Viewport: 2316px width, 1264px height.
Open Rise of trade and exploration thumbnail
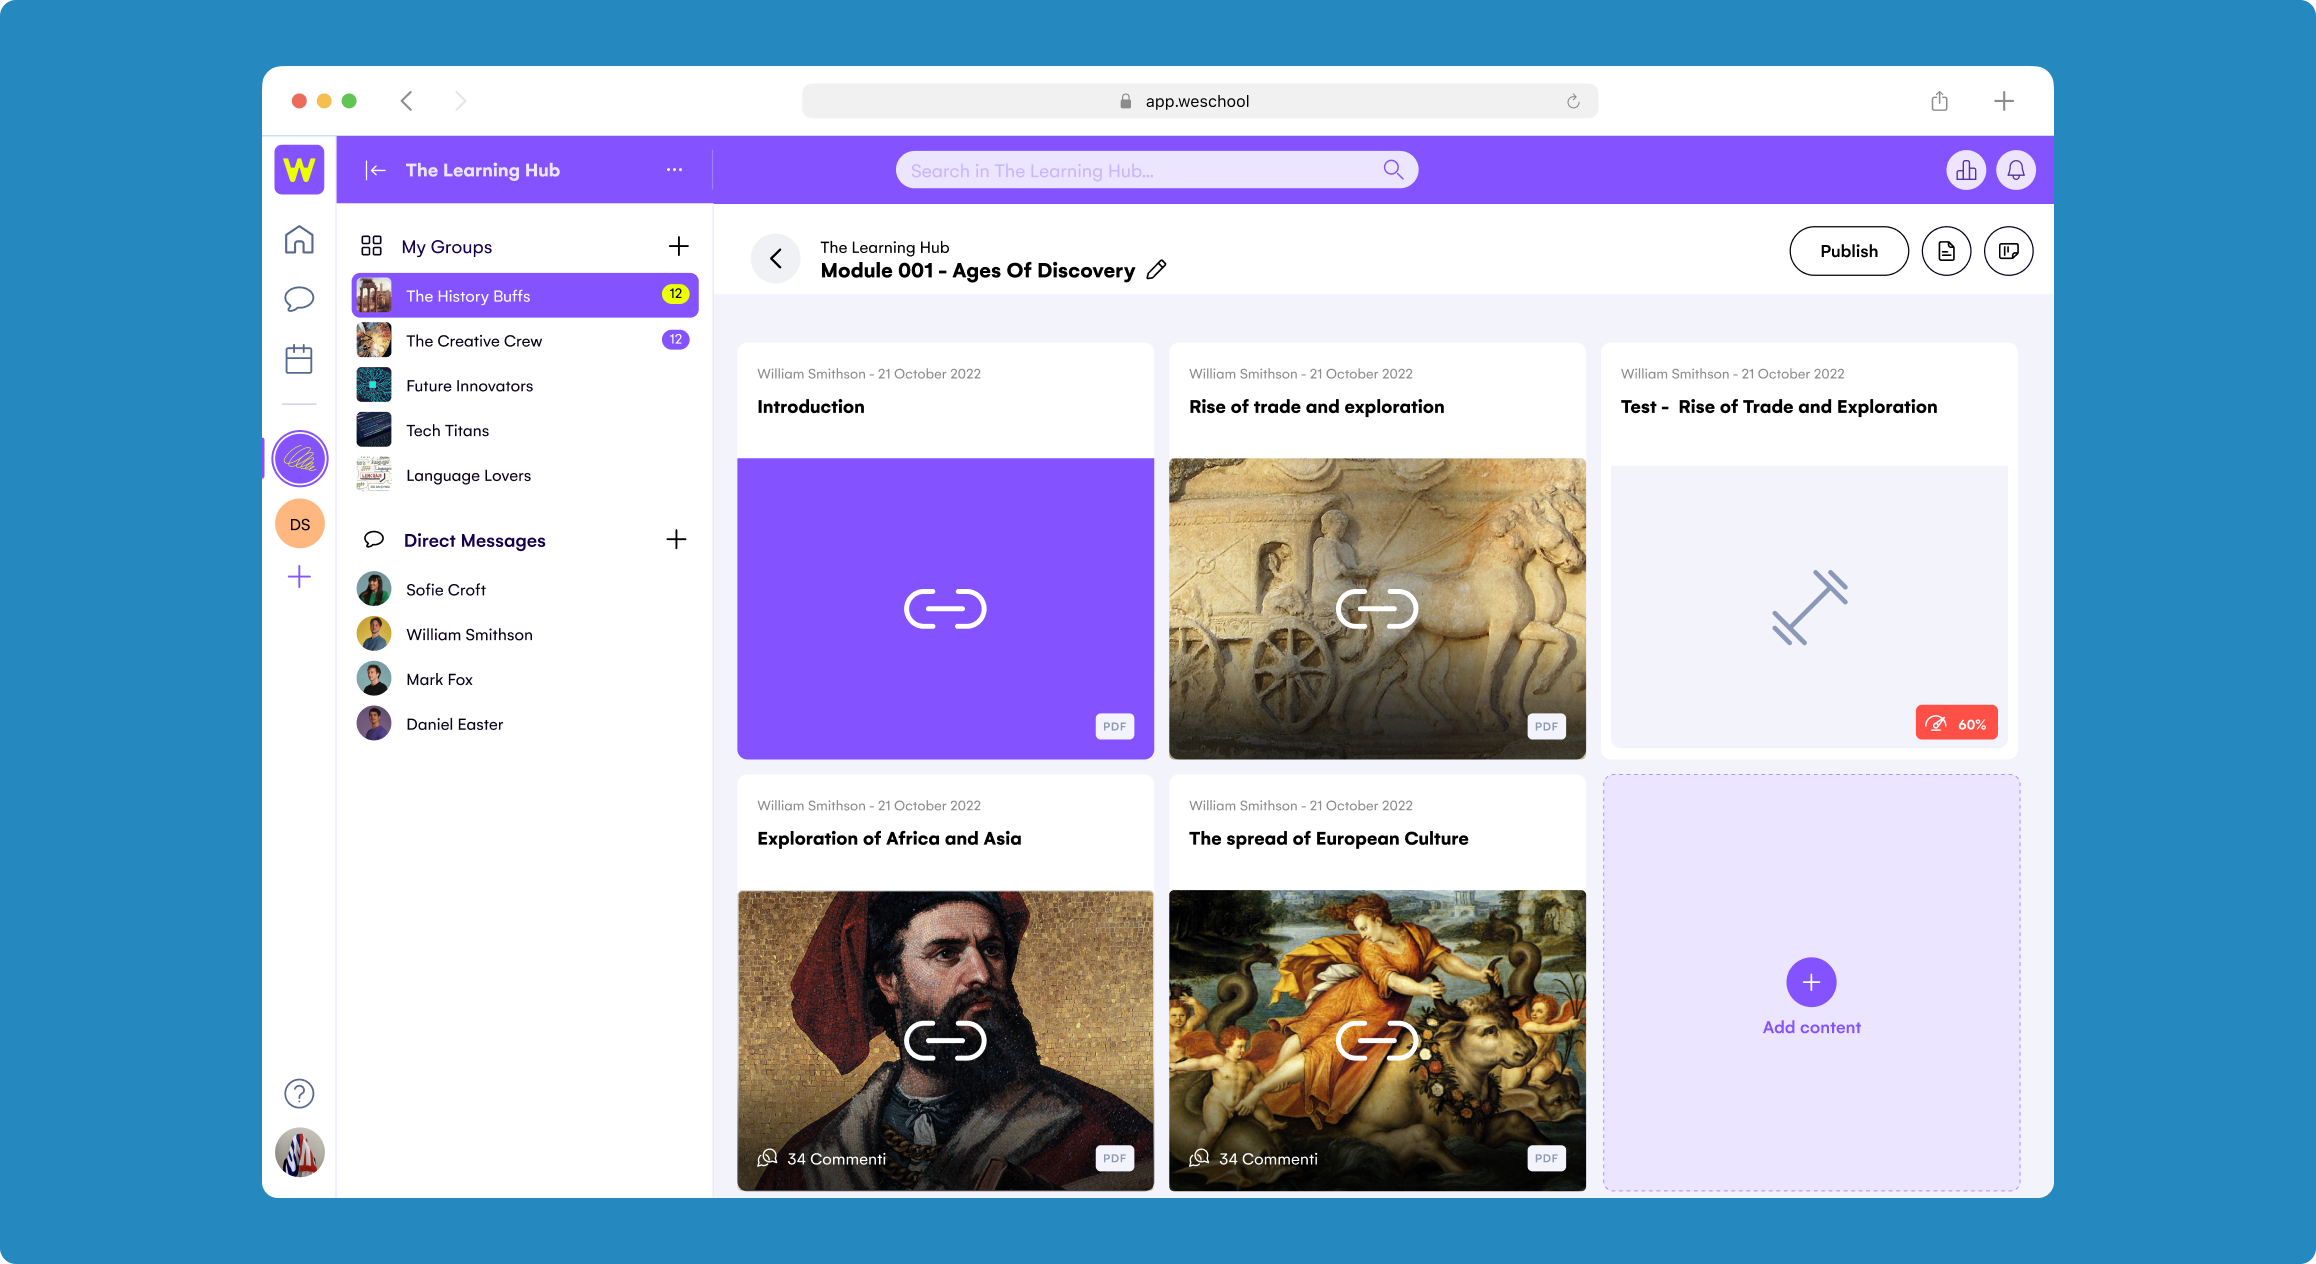coord(1377,608)
